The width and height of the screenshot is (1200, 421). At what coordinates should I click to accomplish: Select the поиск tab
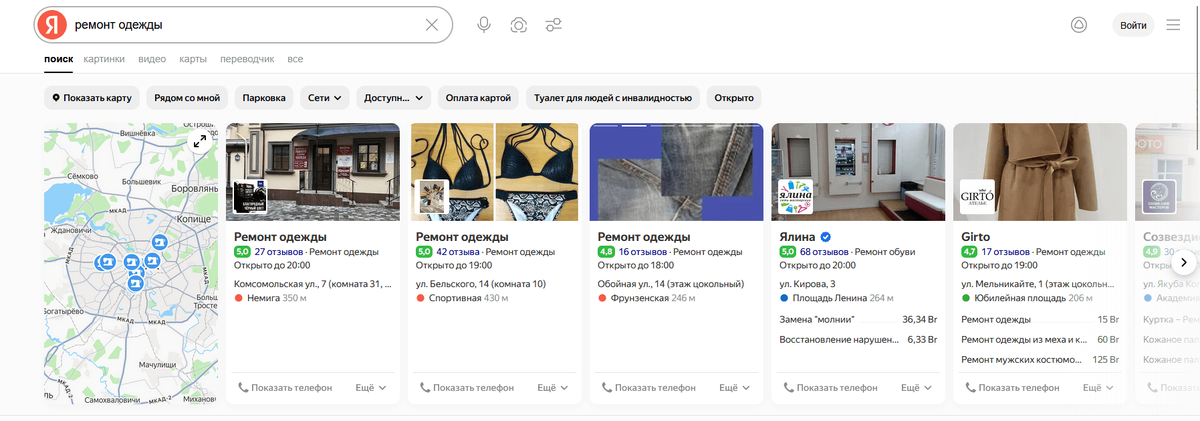point(58,59)
